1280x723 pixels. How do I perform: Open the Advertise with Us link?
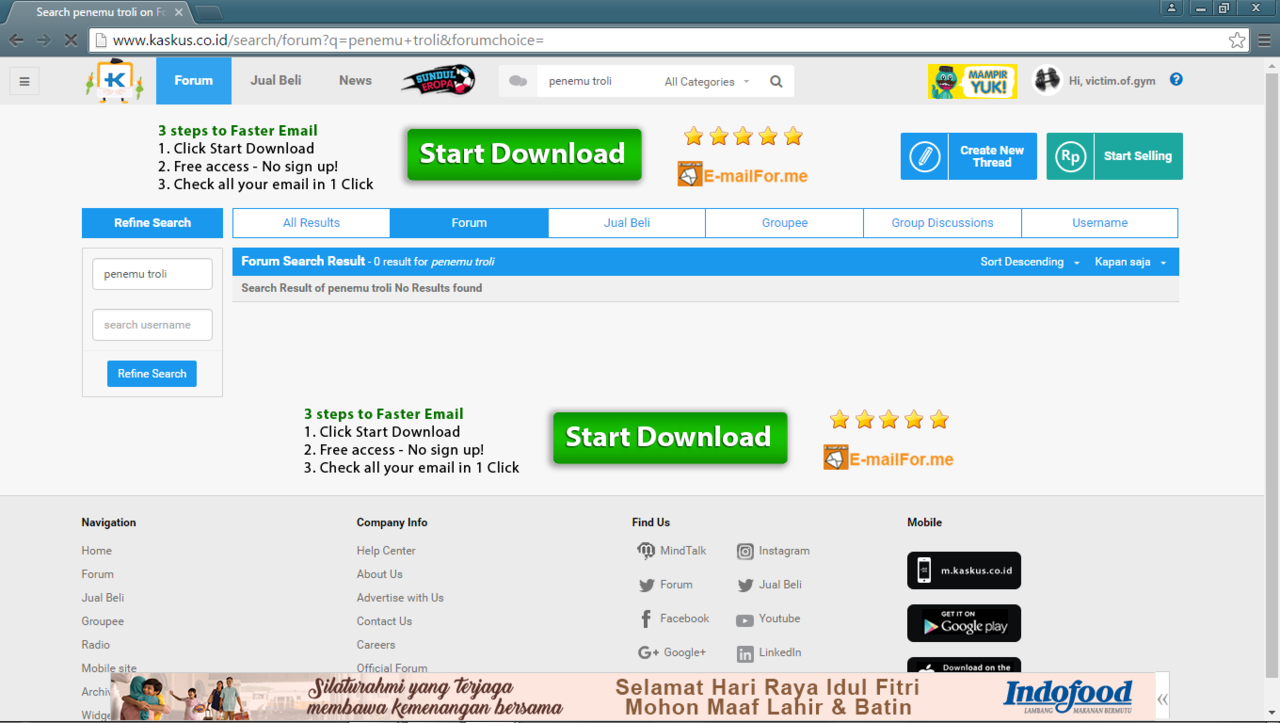coord(400,598)
